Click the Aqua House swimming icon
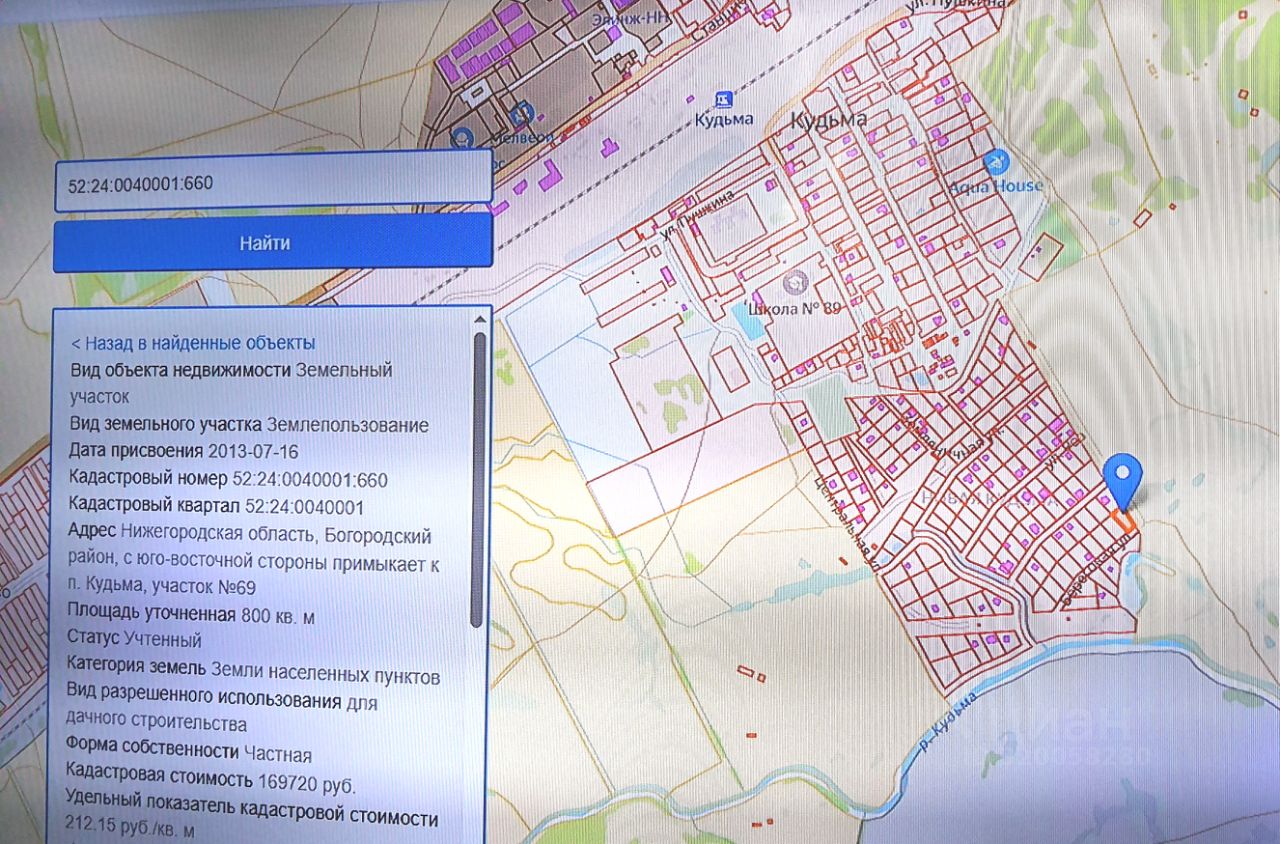This screenshot has width=1280, height=844. (995, 162)
